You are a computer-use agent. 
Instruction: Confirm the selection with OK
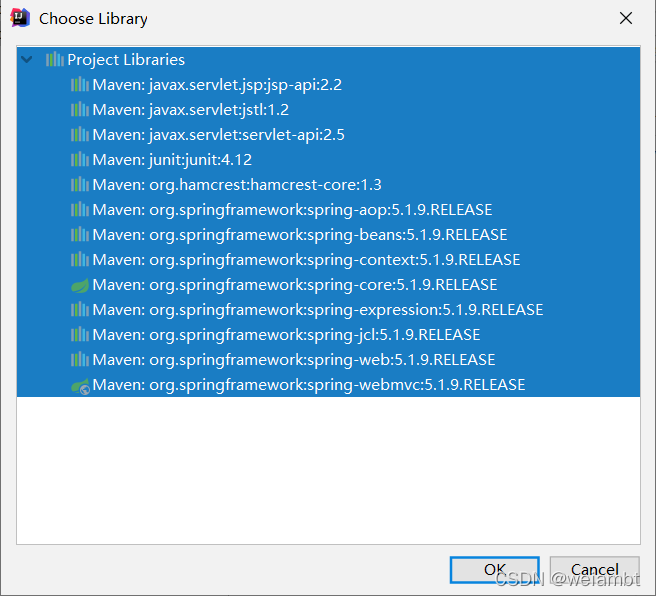pyautogui.click(x=495, y=570)
